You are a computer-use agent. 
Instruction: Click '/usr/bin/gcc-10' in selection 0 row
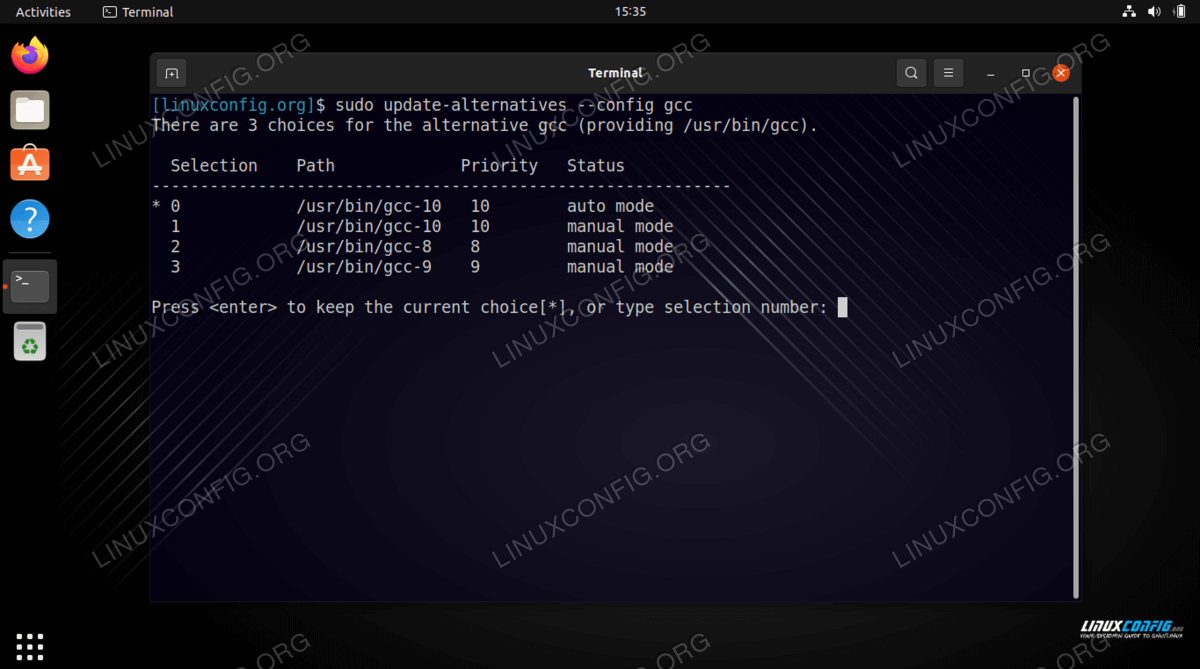coord(369,206)
